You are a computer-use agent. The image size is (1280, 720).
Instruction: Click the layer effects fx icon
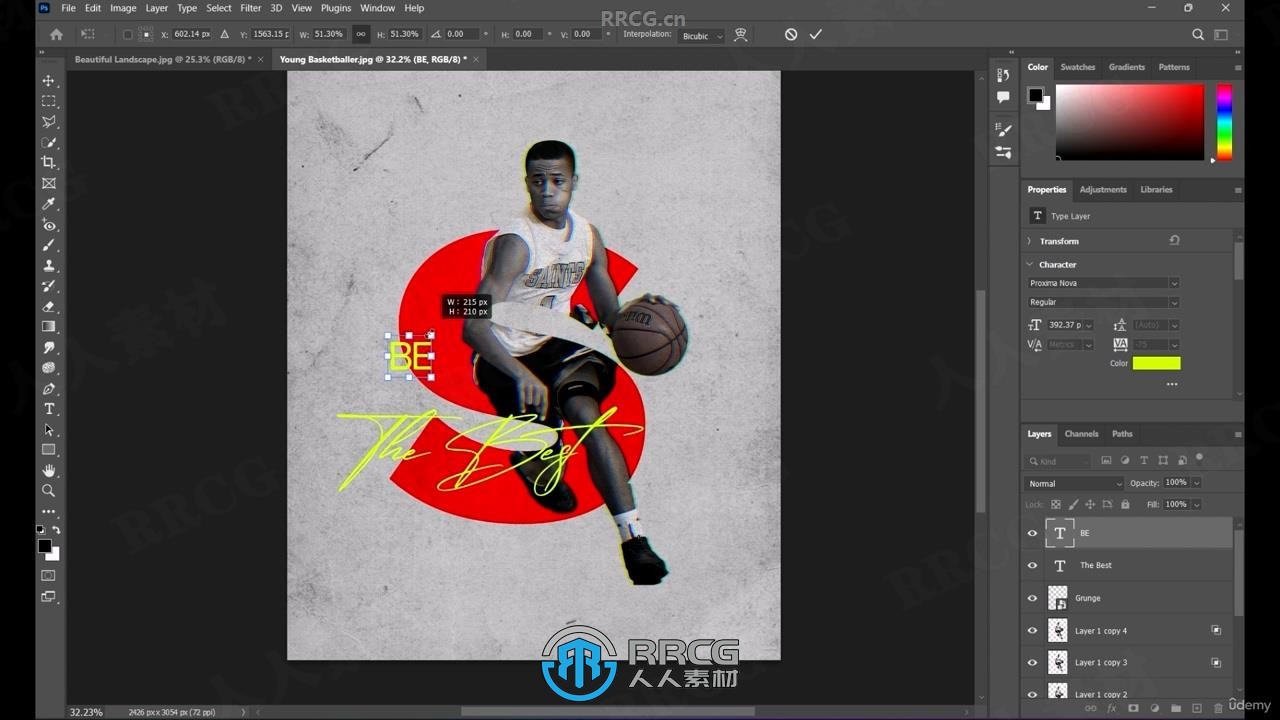(x=1112, y=708)
